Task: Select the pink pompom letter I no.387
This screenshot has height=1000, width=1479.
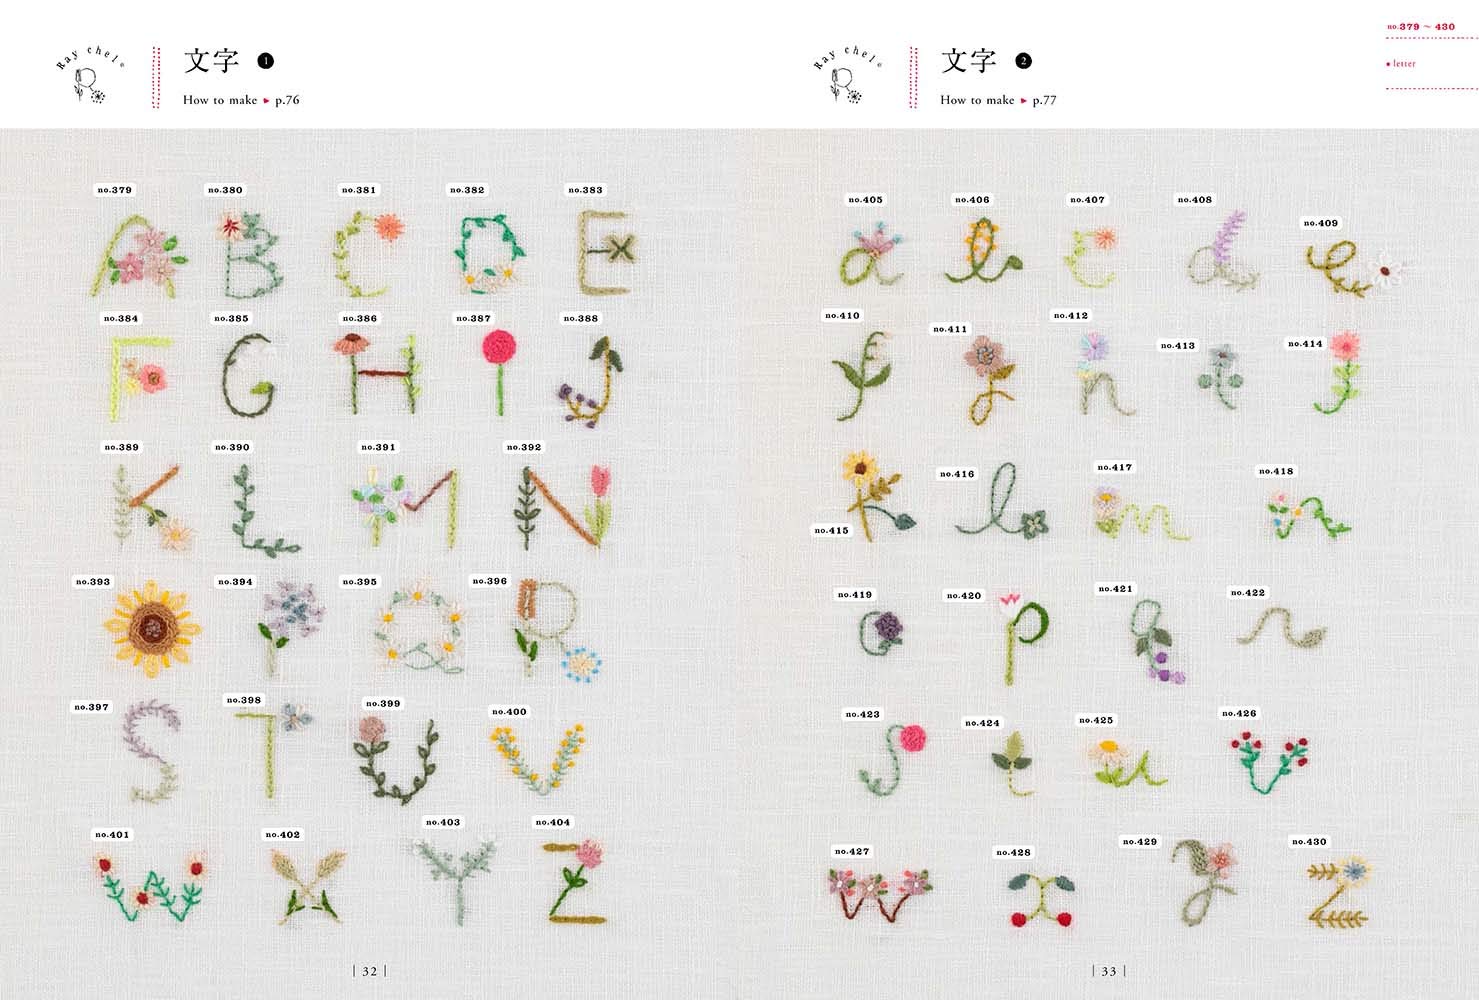Action: (x=499, y=370)
